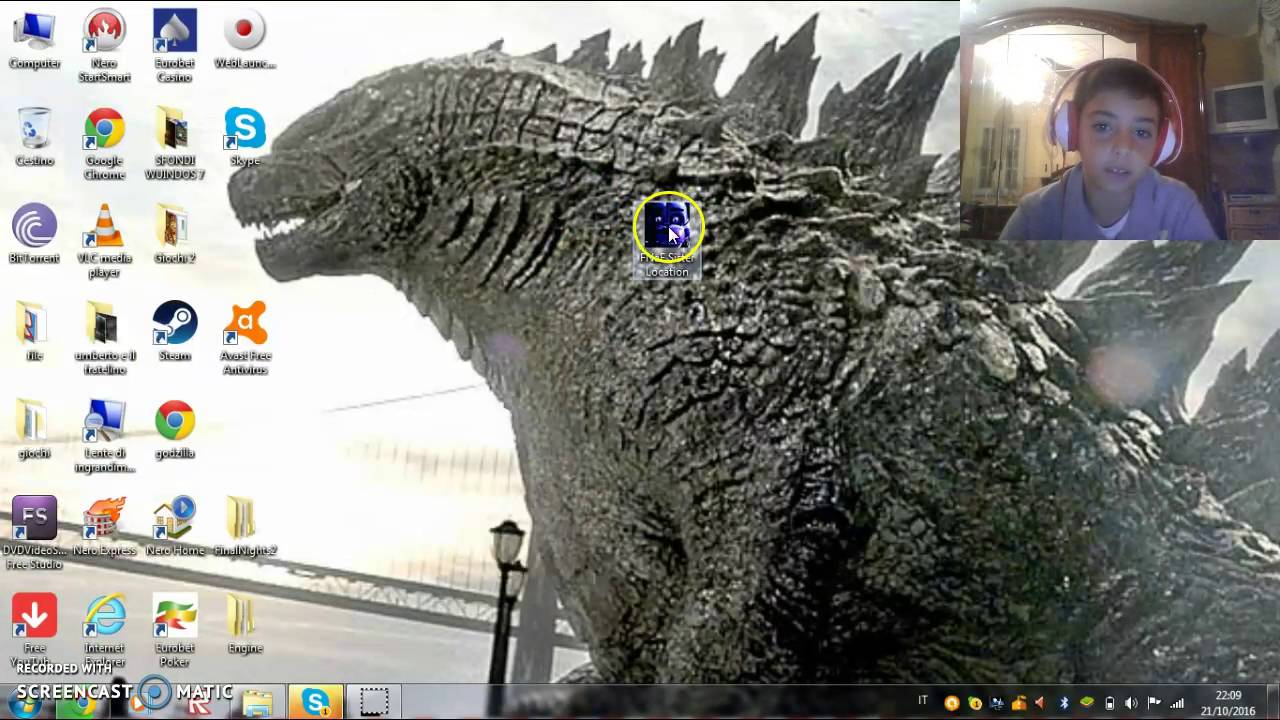1280x720 pixels.
Task: Open the Giochi 2 folder
Action: (x=175, y=234)
